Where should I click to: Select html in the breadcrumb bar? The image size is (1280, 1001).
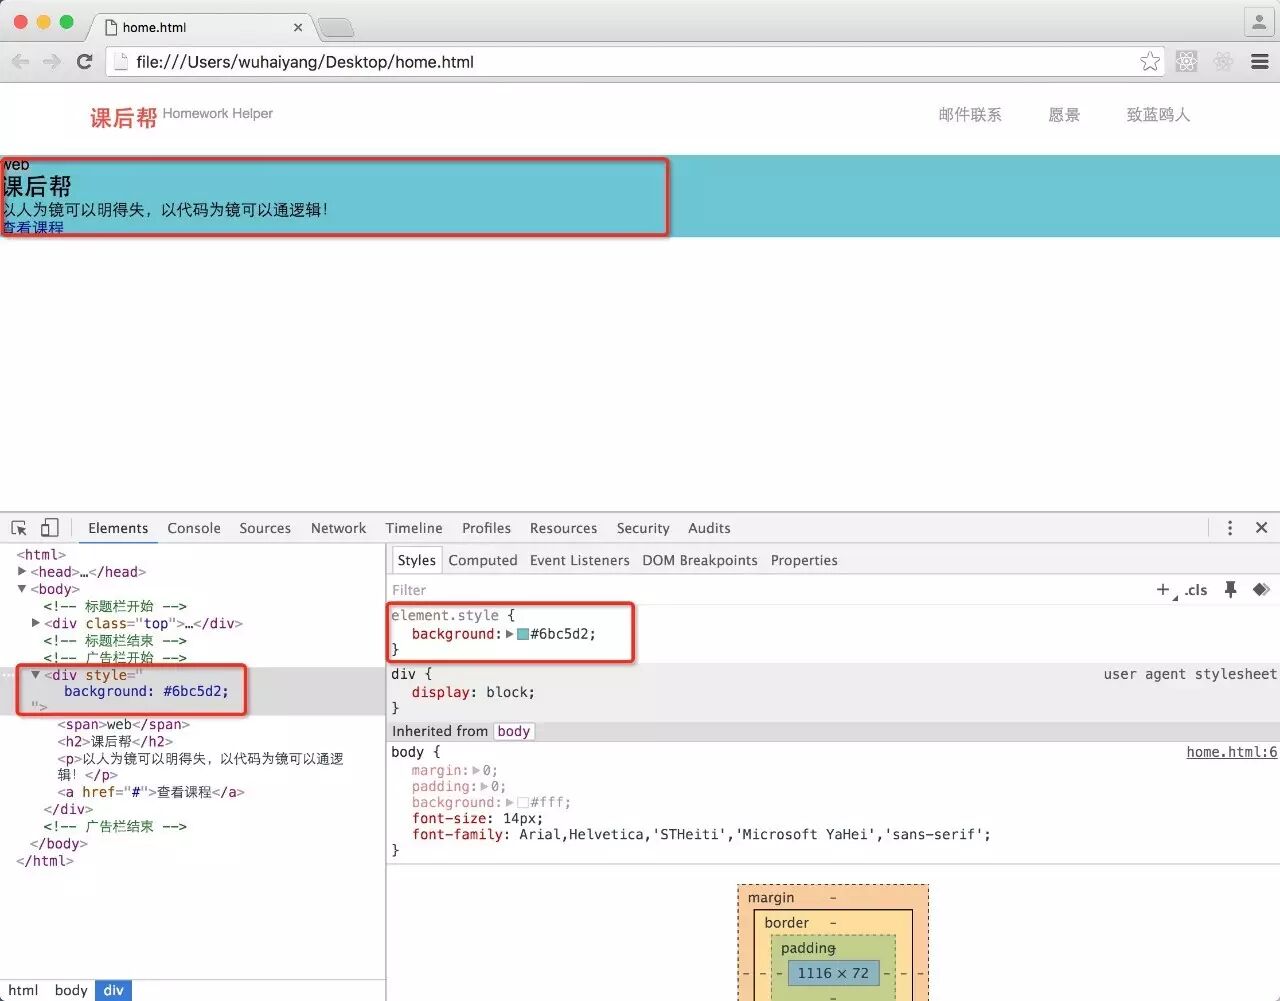click(x=23, y=990)
